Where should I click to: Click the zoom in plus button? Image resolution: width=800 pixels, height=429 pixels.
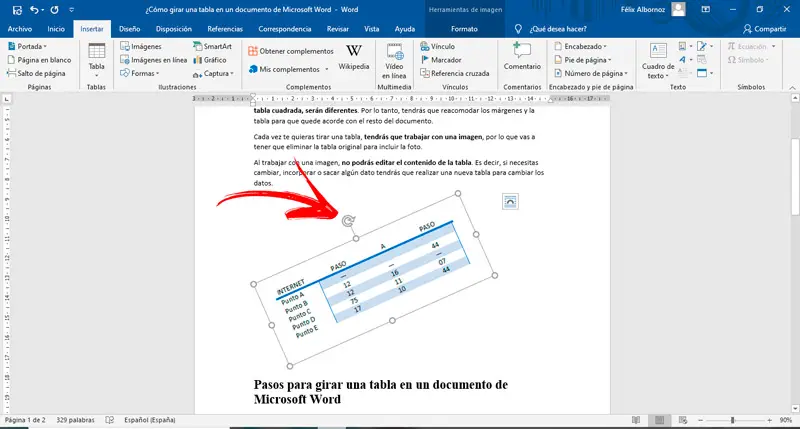pos(769,420)
